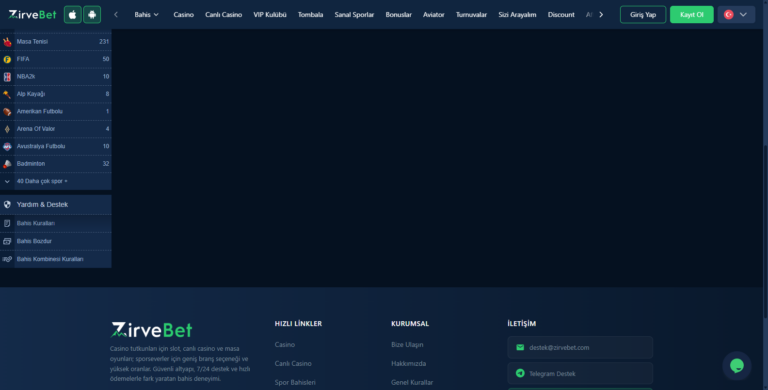
Task: Open the Turnuvalar menu item
Action: tap(471, 15)
